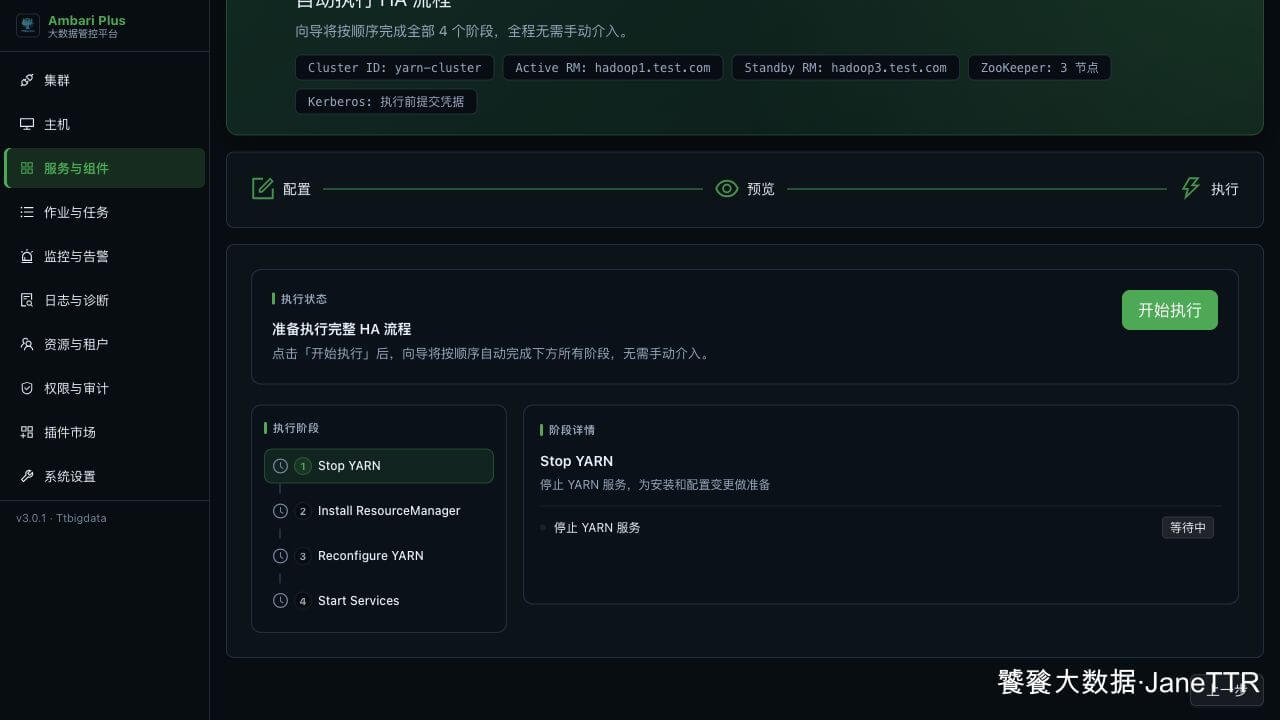Viewport: 1280px width, 720px height.
Task: Click the 集群 cluster icon in sidebar
Action: (x=27, y=80)
